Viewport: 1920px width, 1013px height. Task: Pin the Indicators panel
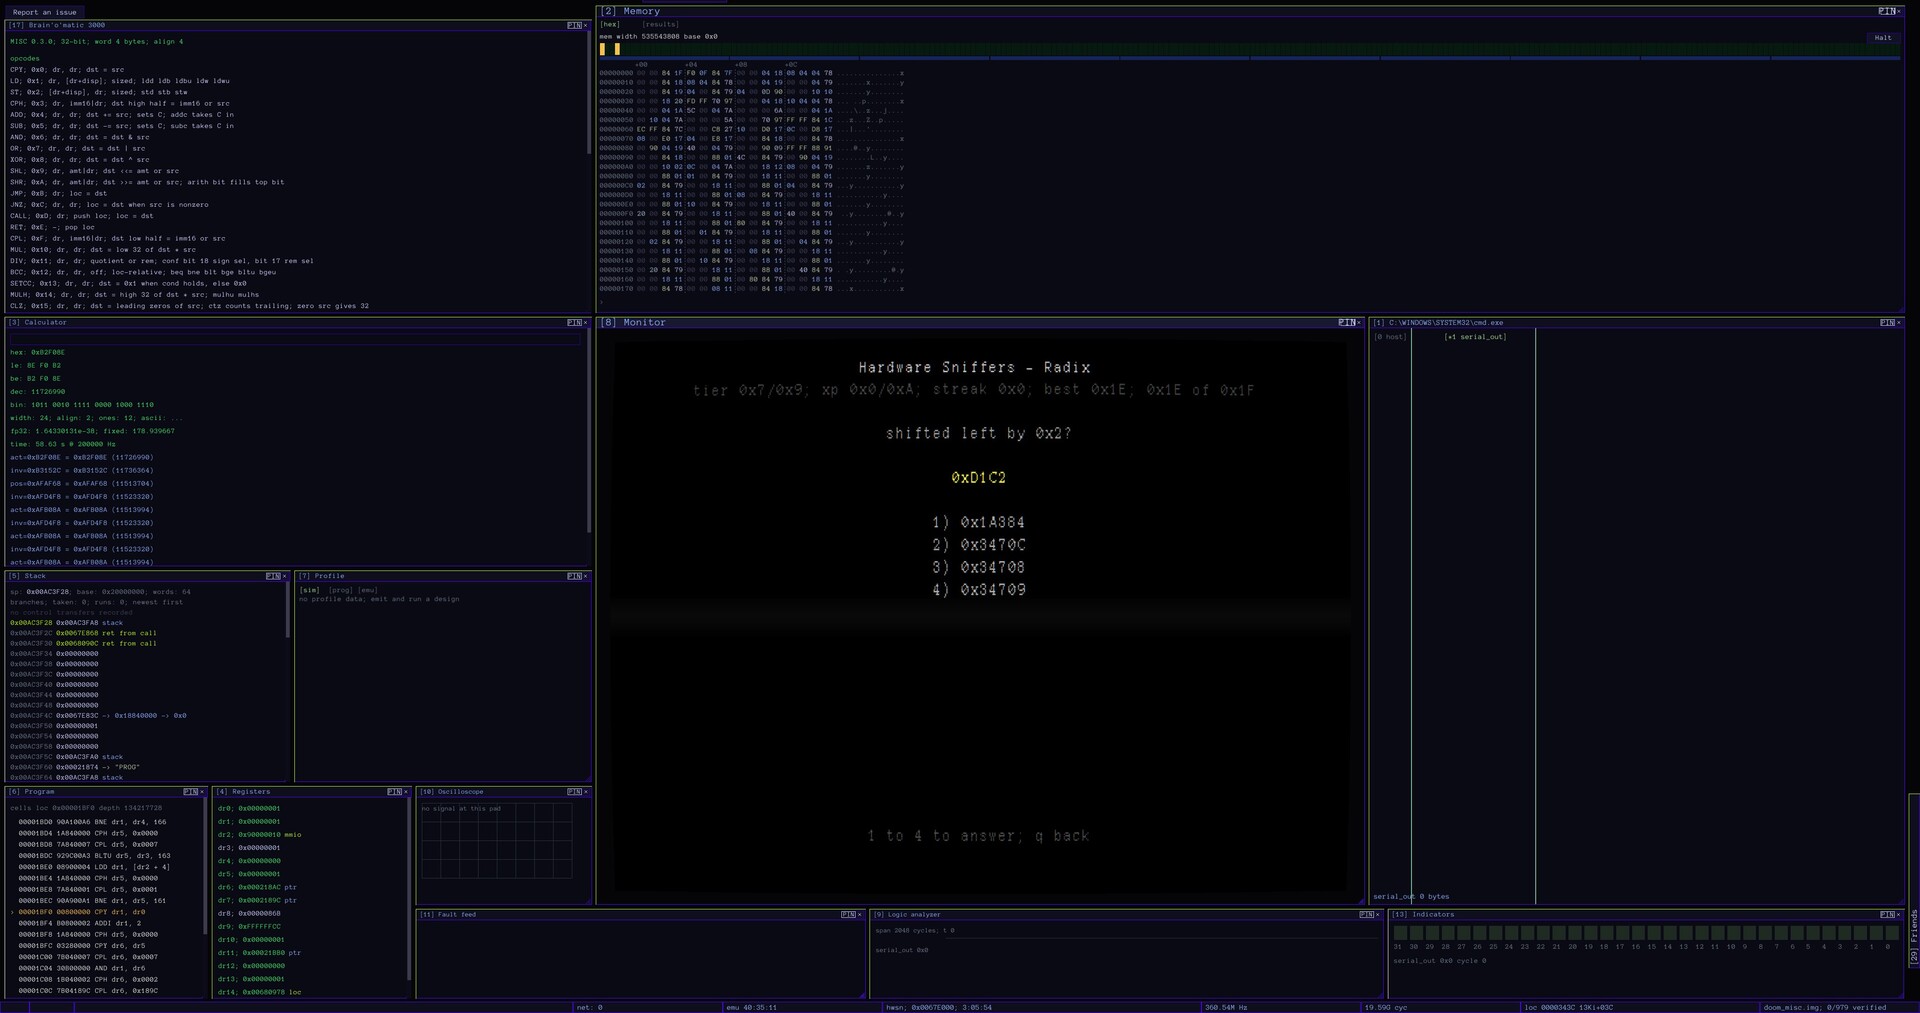(1886, 914)
